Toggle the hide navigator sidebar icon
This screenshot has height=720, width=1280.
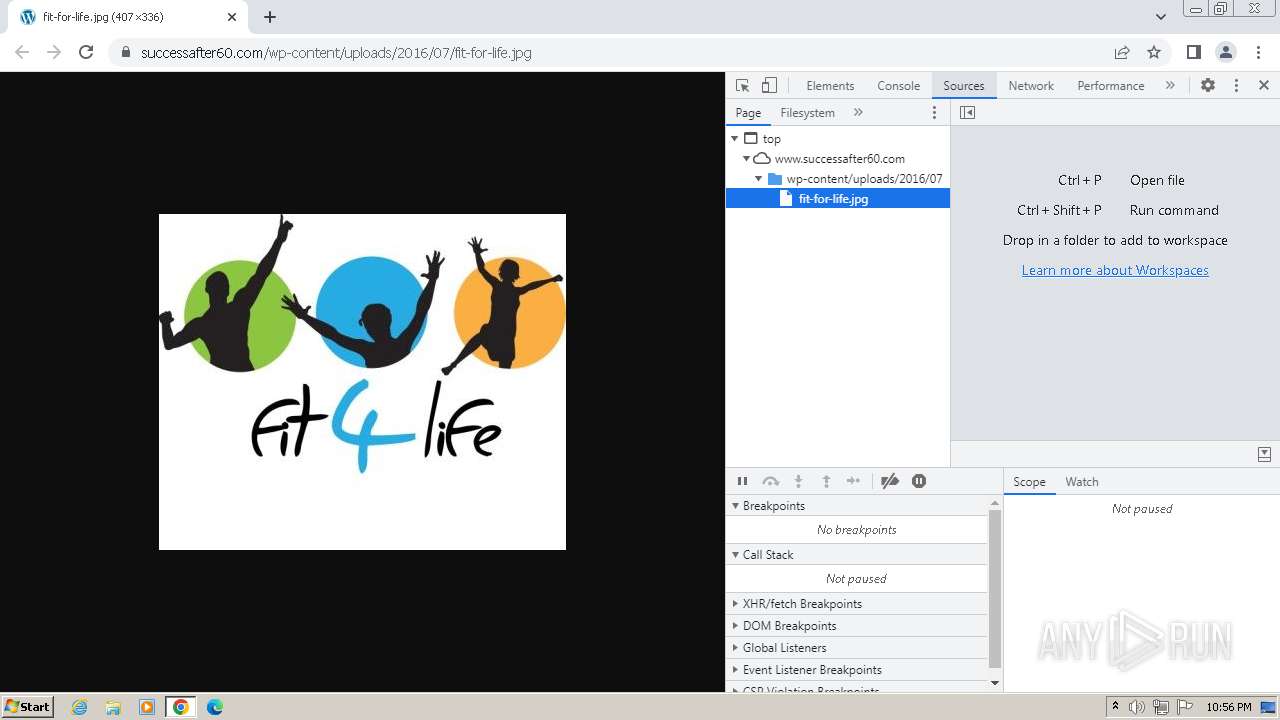click(x=967, y=113)
